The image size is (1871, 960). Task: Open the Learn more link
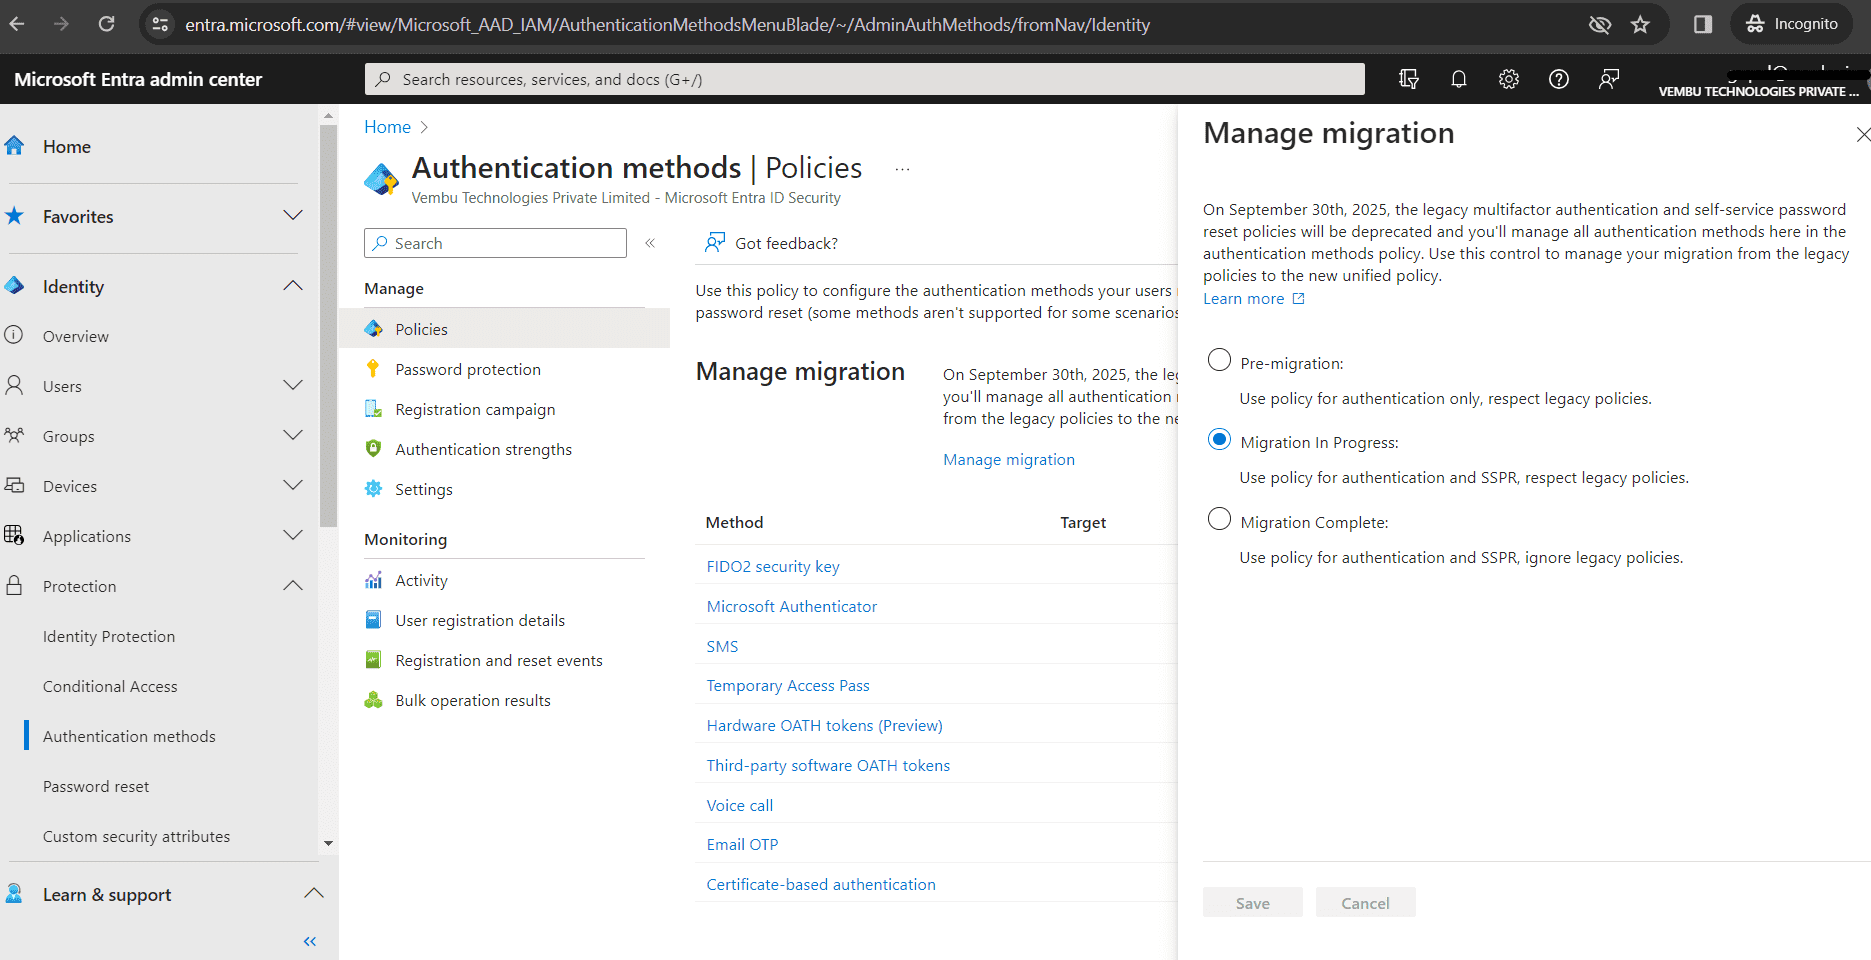[x=1253, y=298]
